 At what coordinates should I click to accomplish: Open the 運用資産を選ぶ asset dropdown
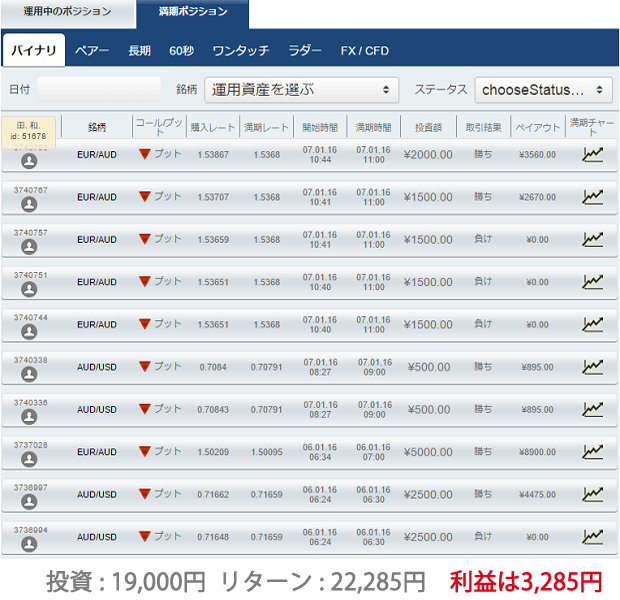(301, 90)
